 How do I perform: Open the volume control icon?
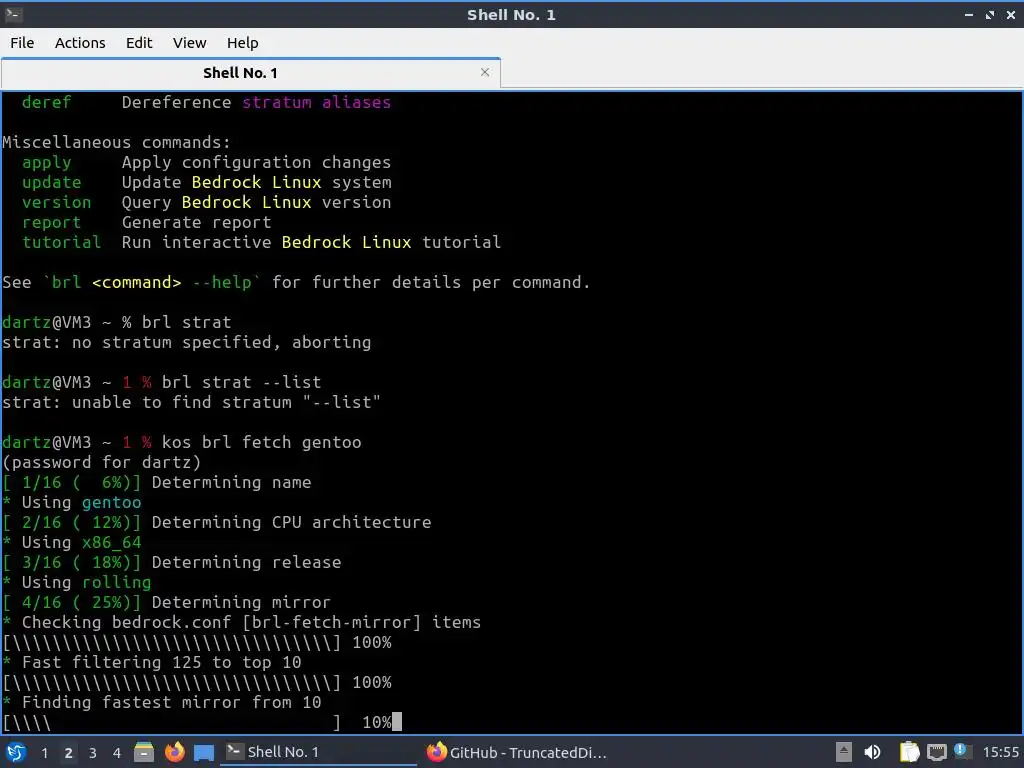(x=872, y=752)
